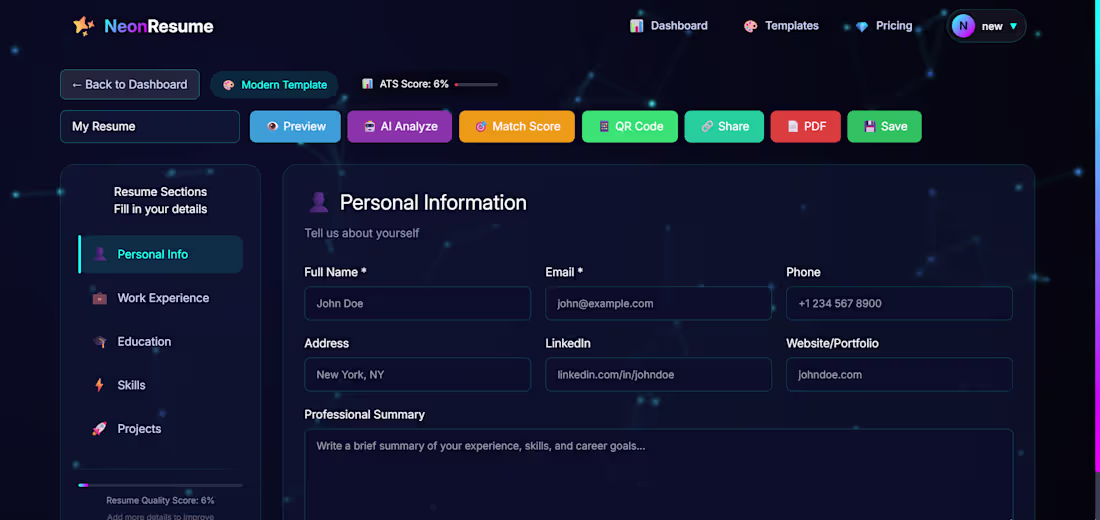Click the 'ATS Score: 6%' text
Screen dimensions: 1100x520
(x=414, y=84)
